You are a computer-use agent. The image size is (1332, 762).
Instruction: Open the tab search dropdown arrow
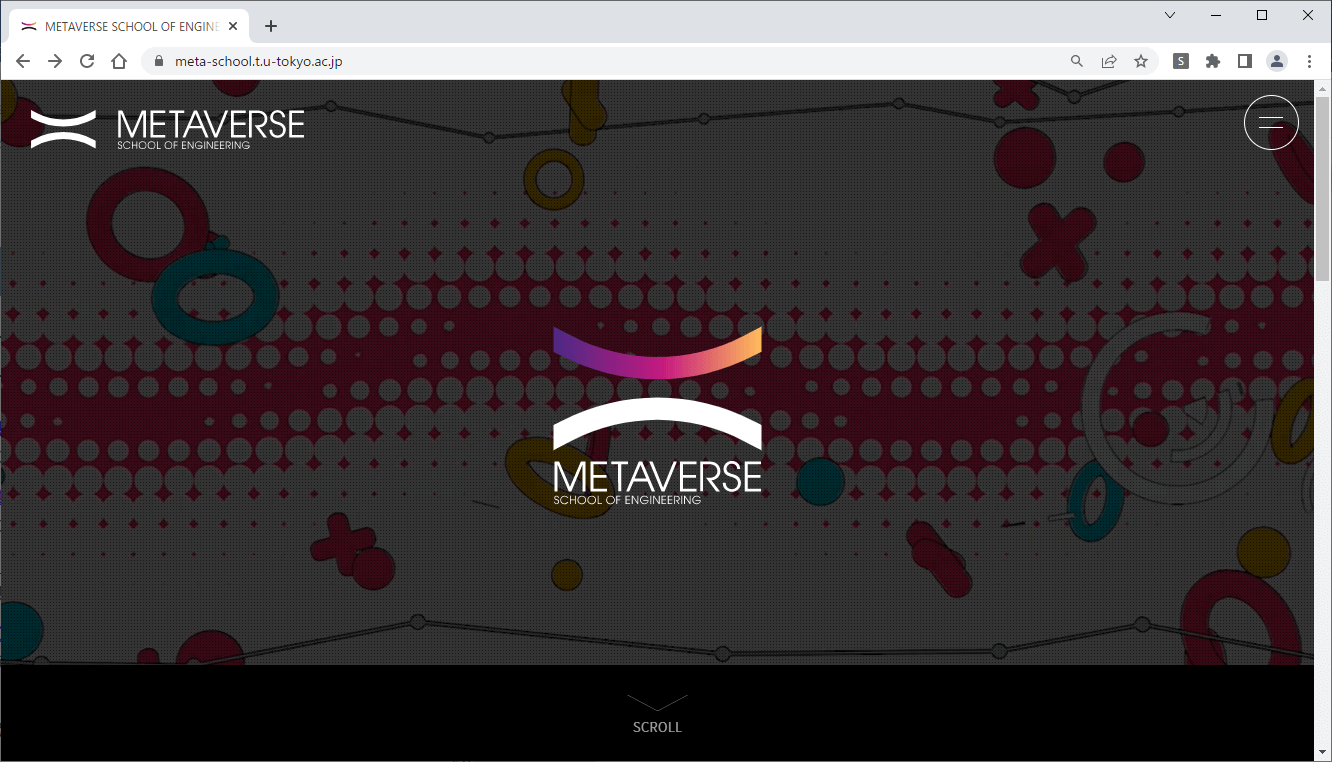pos(1170,15)
